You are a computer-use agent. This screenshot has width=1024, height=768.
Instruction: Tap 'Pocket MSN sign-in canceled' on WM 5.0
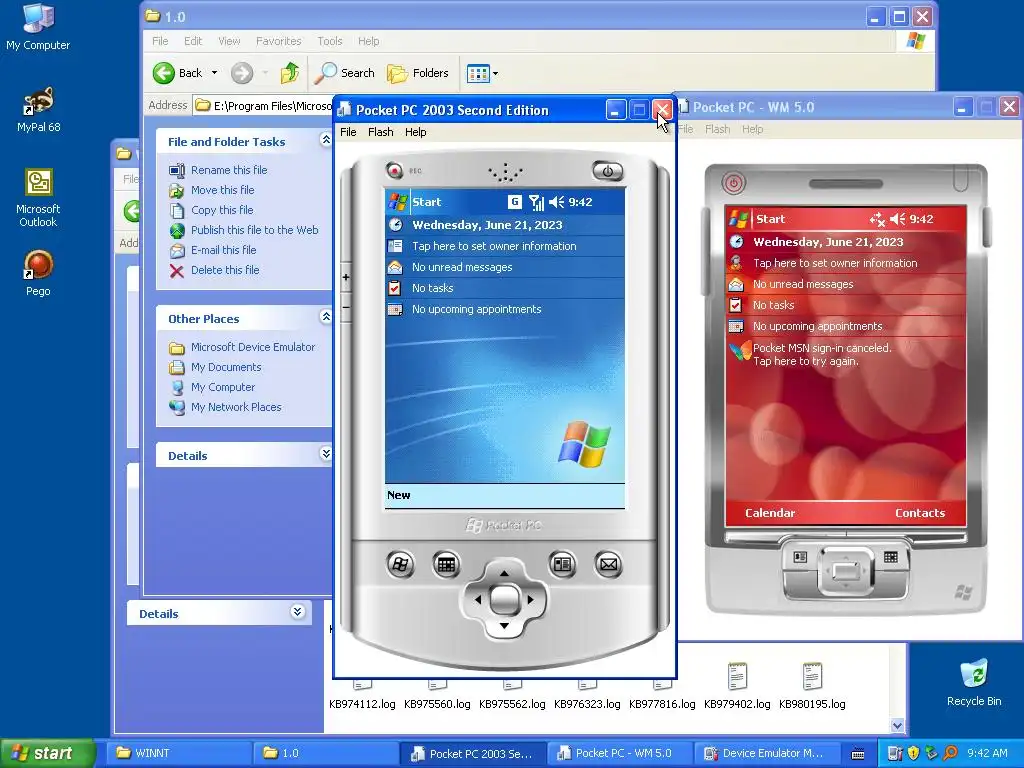tap(822, 348)
